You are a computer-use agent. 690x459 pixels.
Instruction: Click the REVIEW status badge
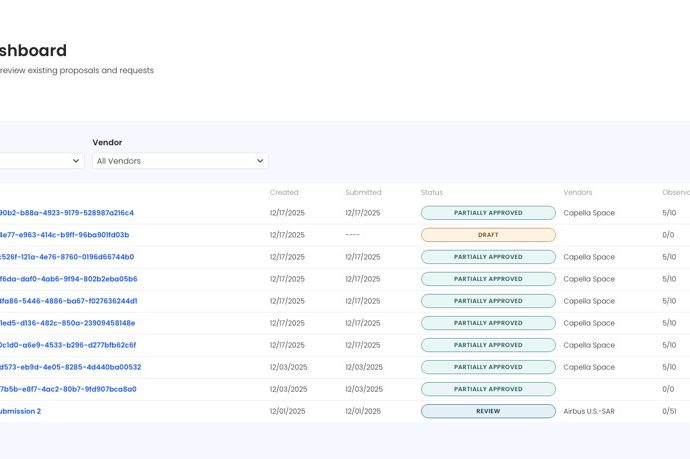[488, 411]
